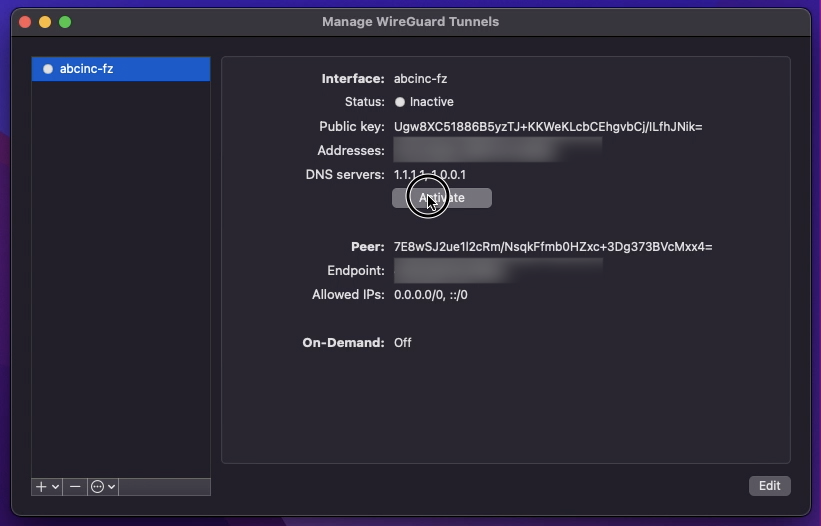Close the Manage WireGuard Tunnels window
This screenshot has width=821, height=526.
point(25,22)
